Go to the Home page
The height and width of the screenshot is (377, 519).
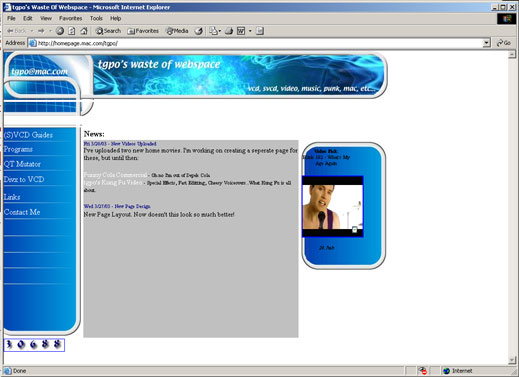(x=84, y=31)
